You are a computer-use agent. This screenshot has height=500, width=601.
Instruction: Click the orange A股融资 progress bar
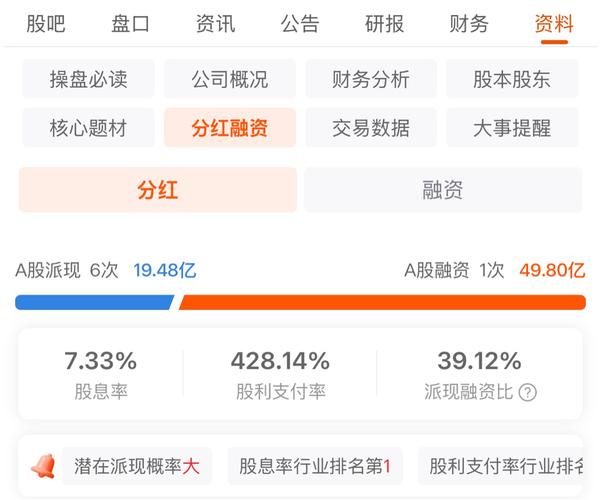coord(382,302)
